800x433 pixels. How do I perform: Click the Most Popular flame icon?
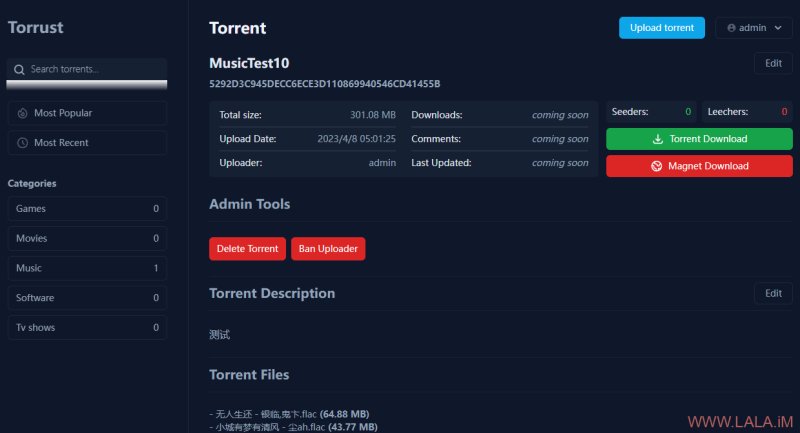click(x=22, y=113)
